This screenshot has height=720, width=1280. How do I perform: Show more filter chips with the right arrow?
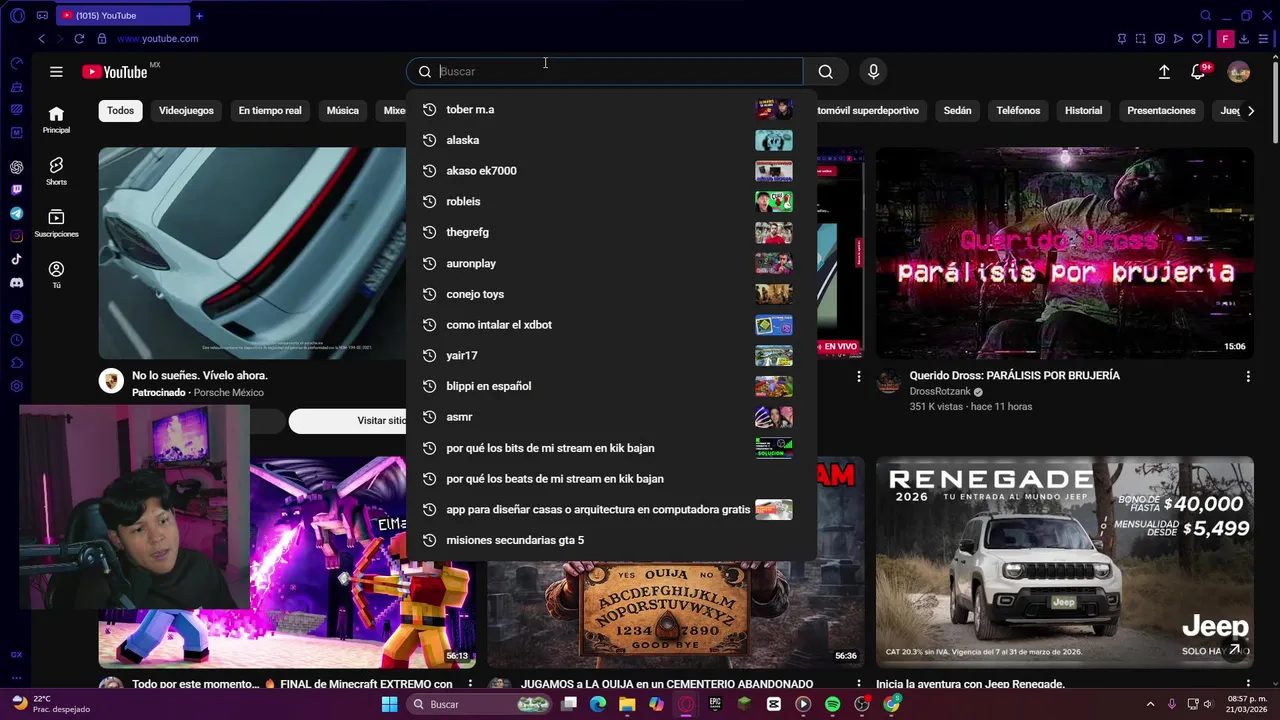pos(1250,111)
